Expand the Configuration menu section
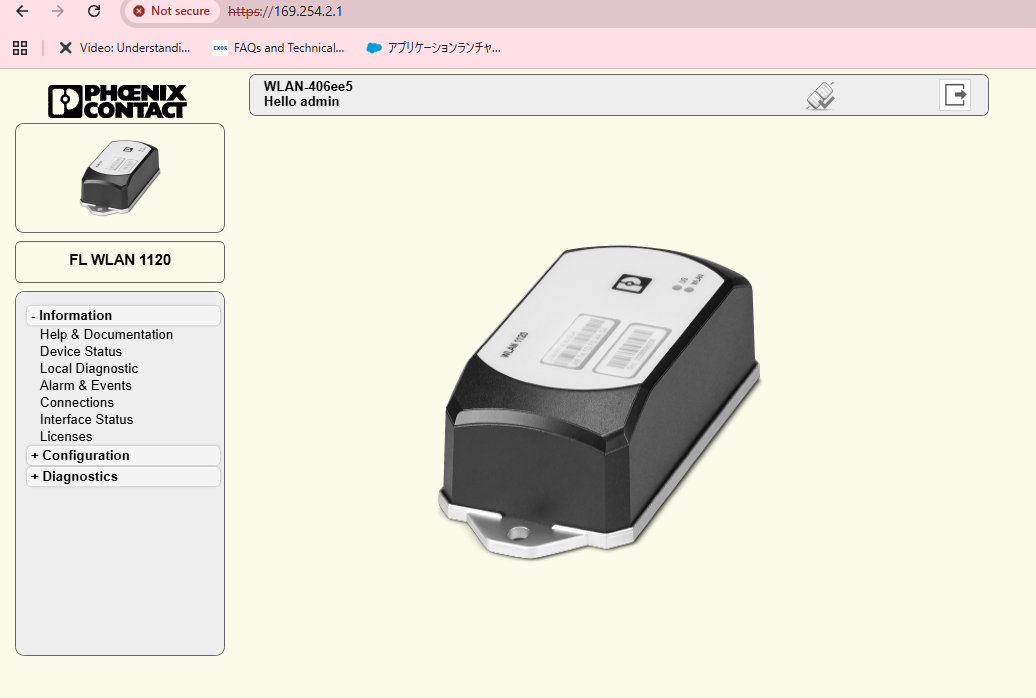The width and height of the screenshot is (1036, 698). 85,455
